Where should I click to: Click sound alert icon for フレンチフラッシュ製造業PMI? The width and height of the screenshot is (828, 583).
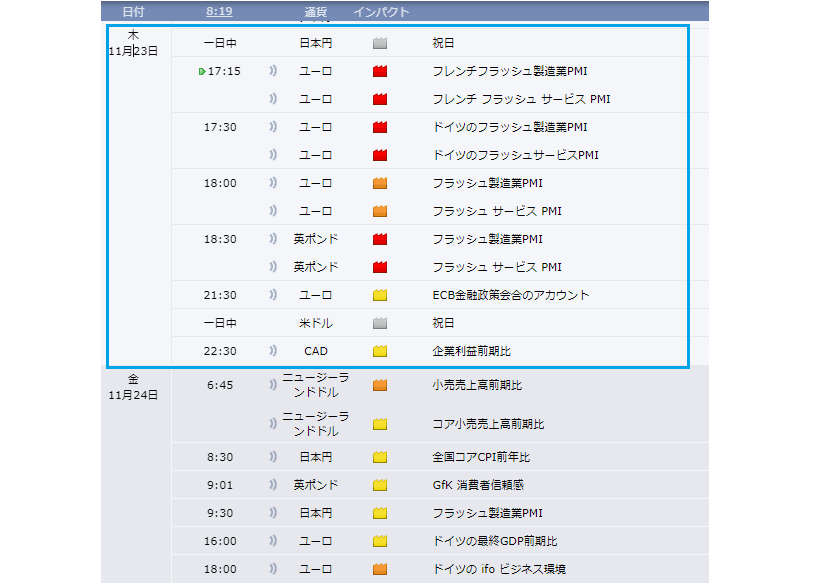[273, 71]
